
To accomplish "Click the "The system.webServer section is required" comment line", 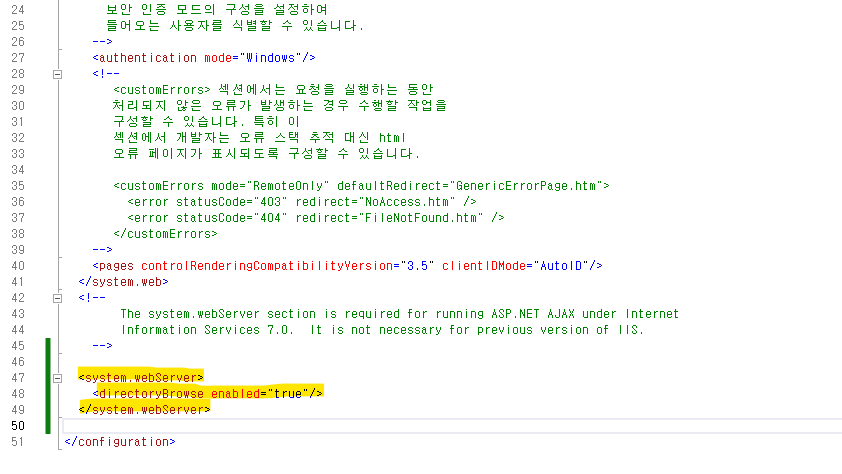I will point(400,313).
